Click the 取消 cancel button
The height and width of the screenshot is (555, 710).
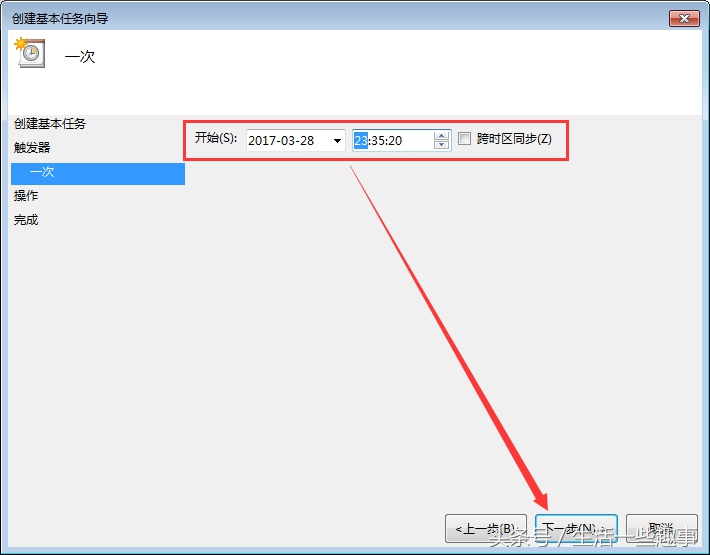662,528
